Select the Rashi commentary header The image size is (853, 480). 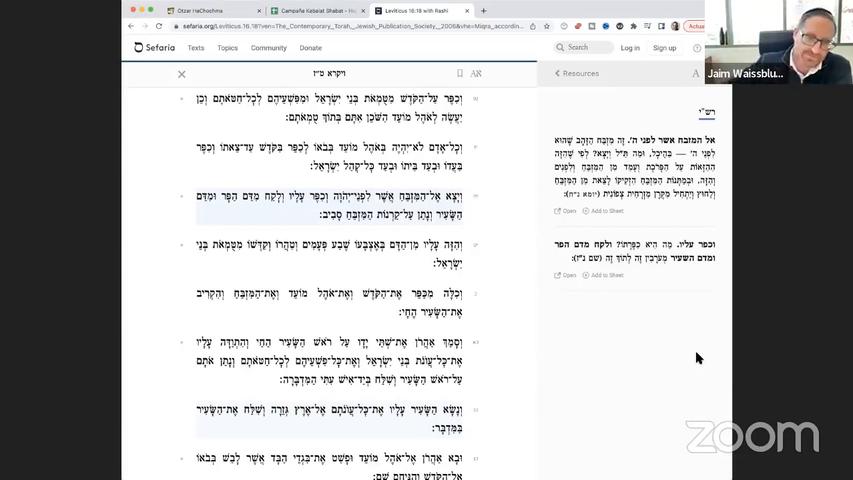pyautogui.click(x=707, y=113)
